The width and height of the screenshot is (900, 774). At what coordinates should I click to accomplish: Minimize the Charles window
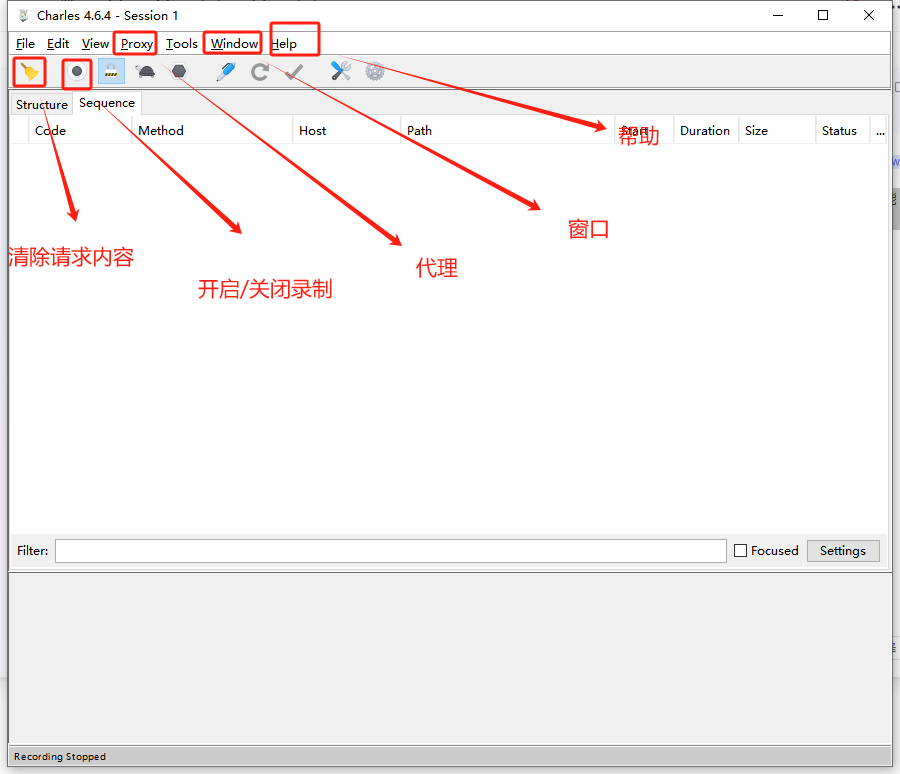(778, 16)
